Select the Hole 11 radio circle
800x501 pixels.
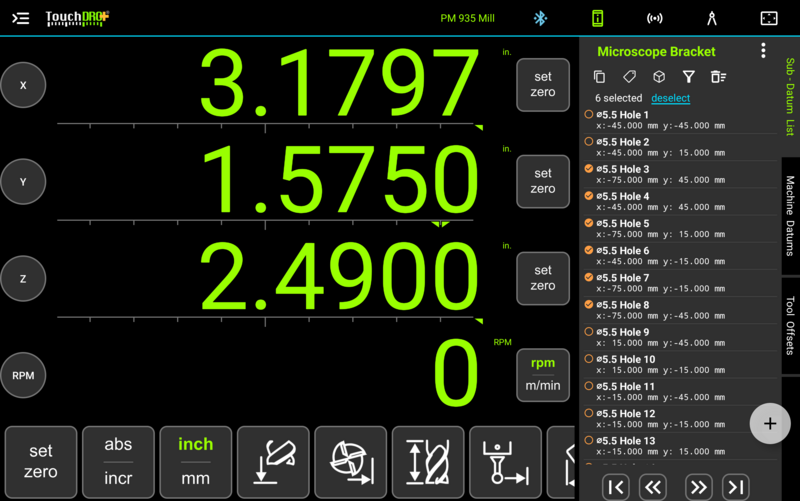tap(588, 386)
